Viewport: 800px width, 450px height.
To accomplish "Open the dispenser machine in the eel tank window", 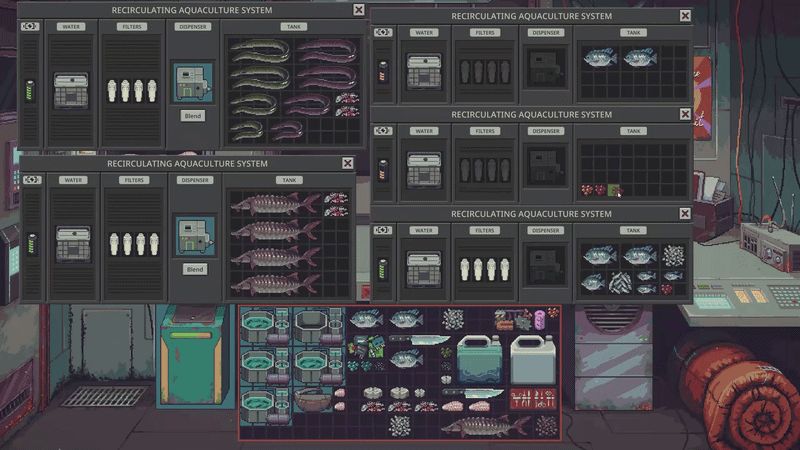I will (x=193, y=84).
